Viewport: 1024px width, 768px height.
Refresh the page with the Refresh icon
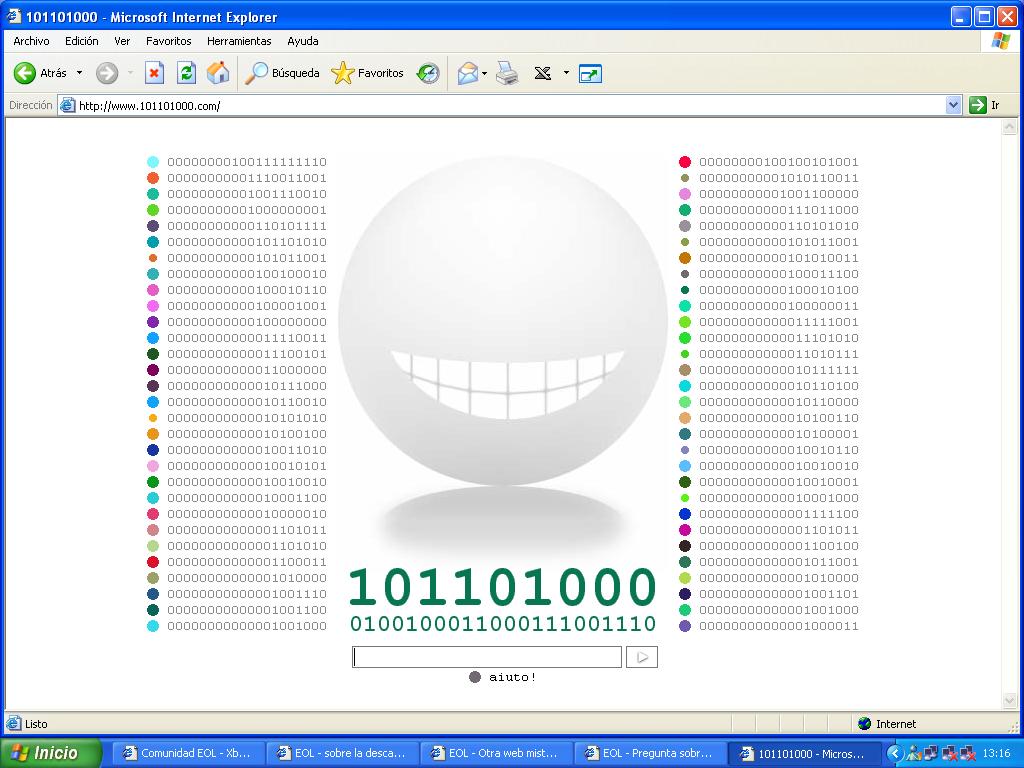[186, 73]
